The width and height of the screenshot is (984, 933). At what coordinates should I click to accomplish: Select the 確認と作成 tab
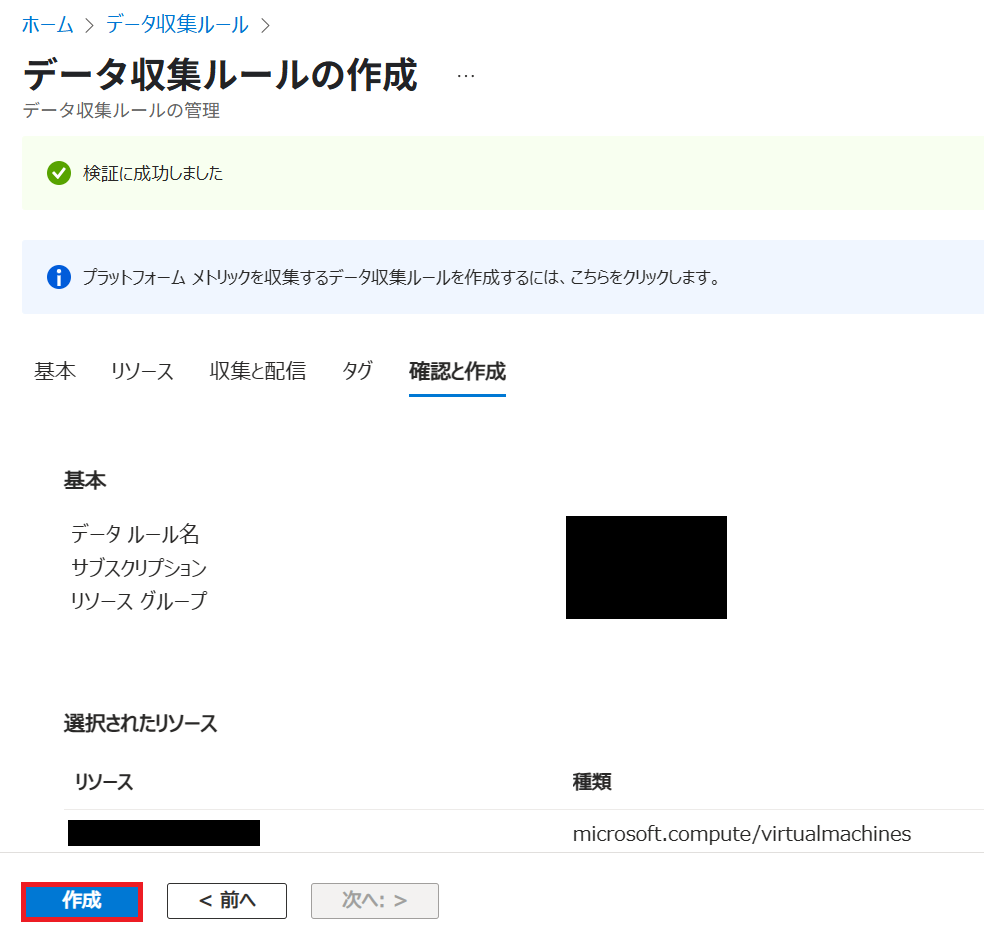point(457,371)
